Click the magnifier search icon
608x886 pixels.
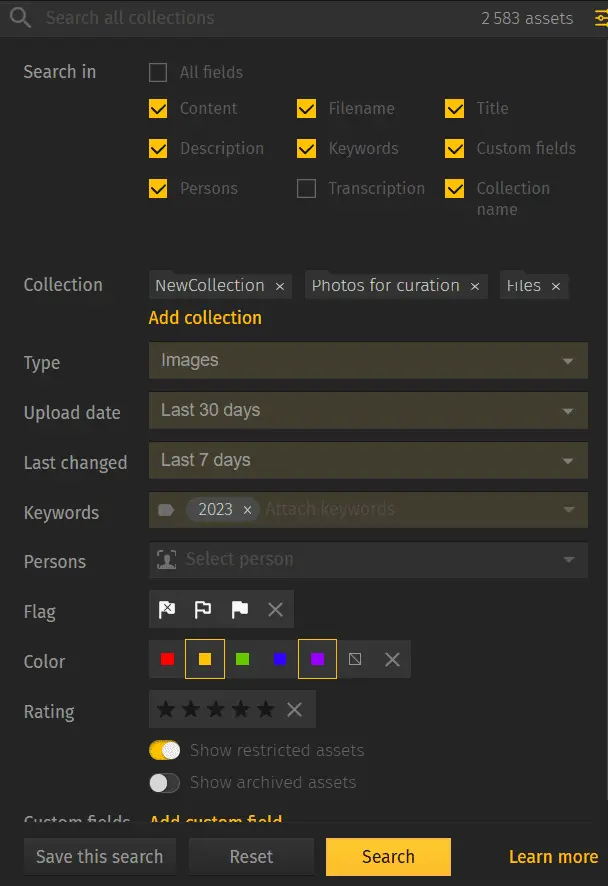click(19, 17)
